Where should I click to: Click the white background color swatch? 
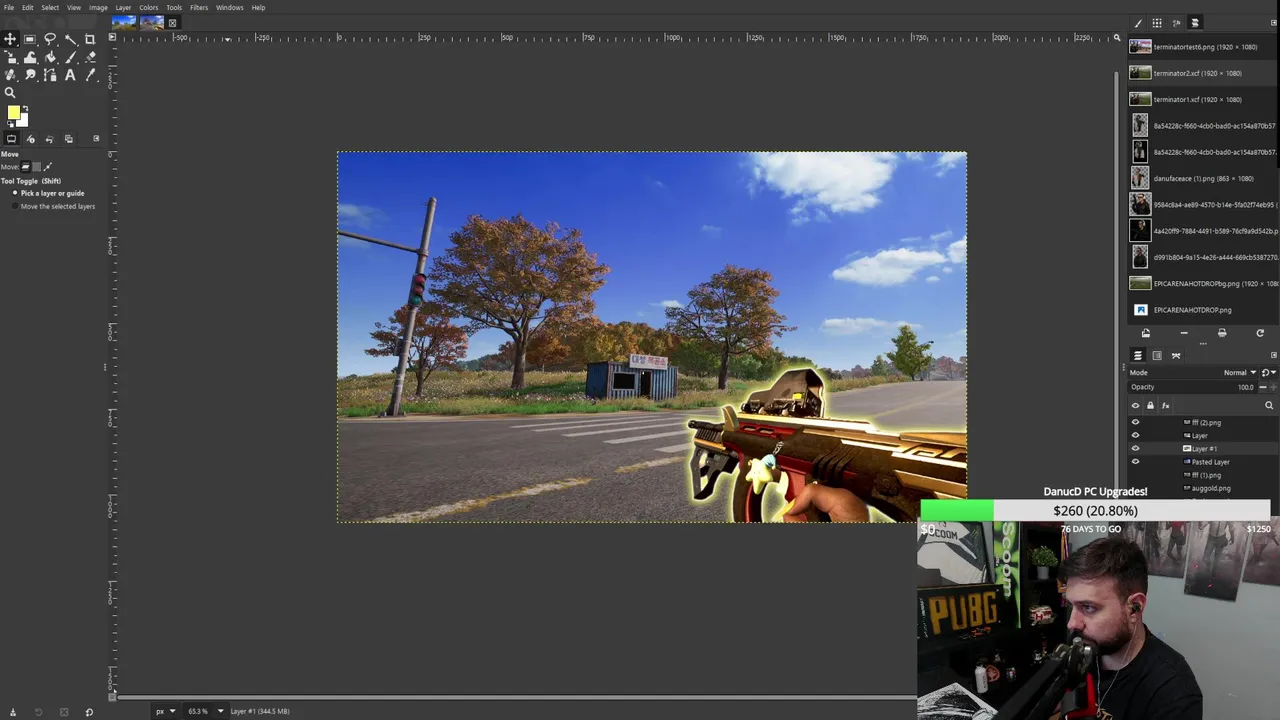click(x=22, y=120)
